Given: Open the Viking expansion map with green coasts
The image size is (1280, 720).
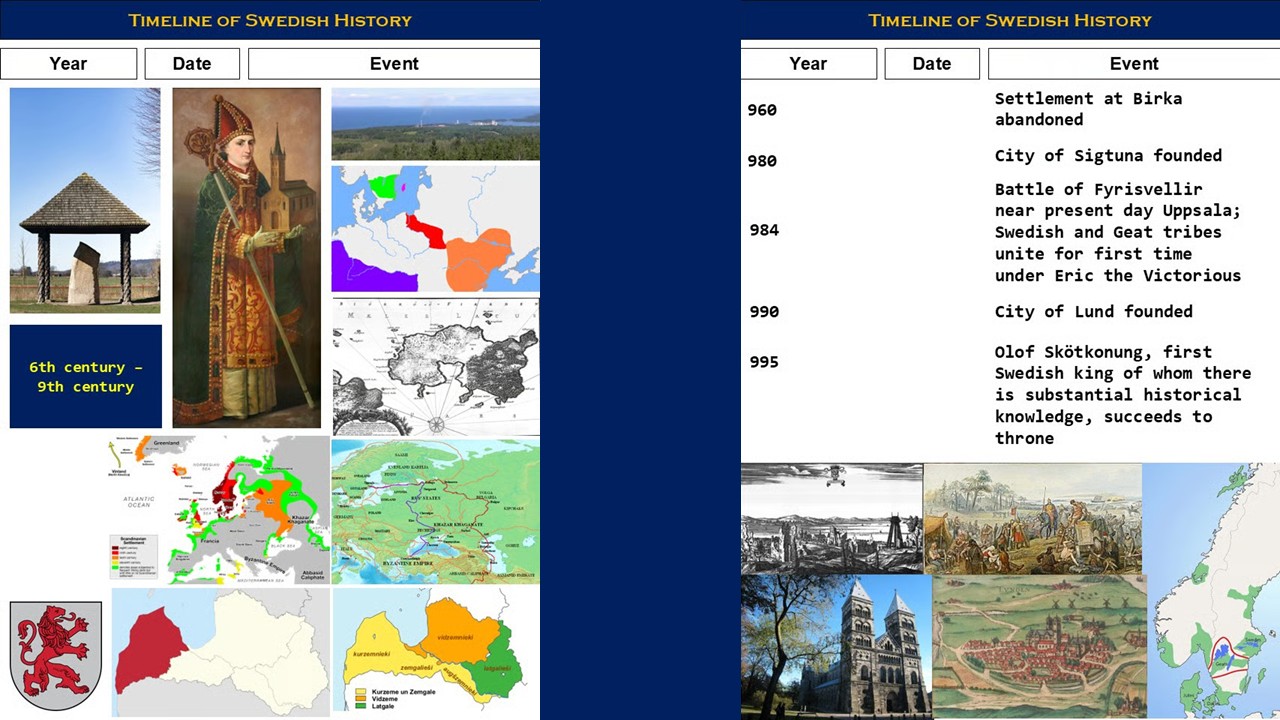Looking at the screenshot, I should [x=218, y=510].
